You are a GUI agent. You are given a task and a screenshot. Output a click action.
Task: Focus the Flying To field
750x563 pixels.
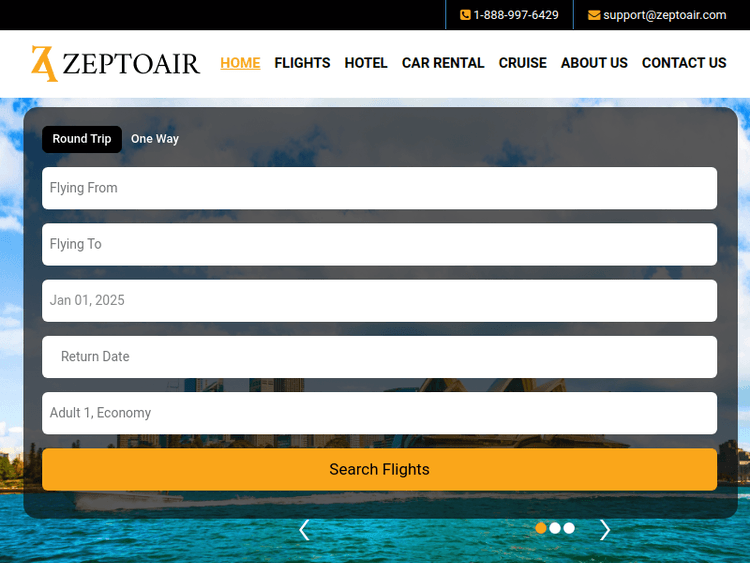click(x=379, y=244)
